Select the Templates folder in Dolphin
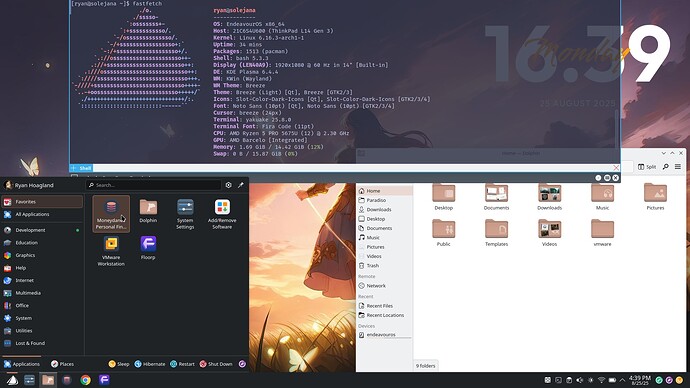The height and width of the screenshot is (388, 690). coord(496,233)
